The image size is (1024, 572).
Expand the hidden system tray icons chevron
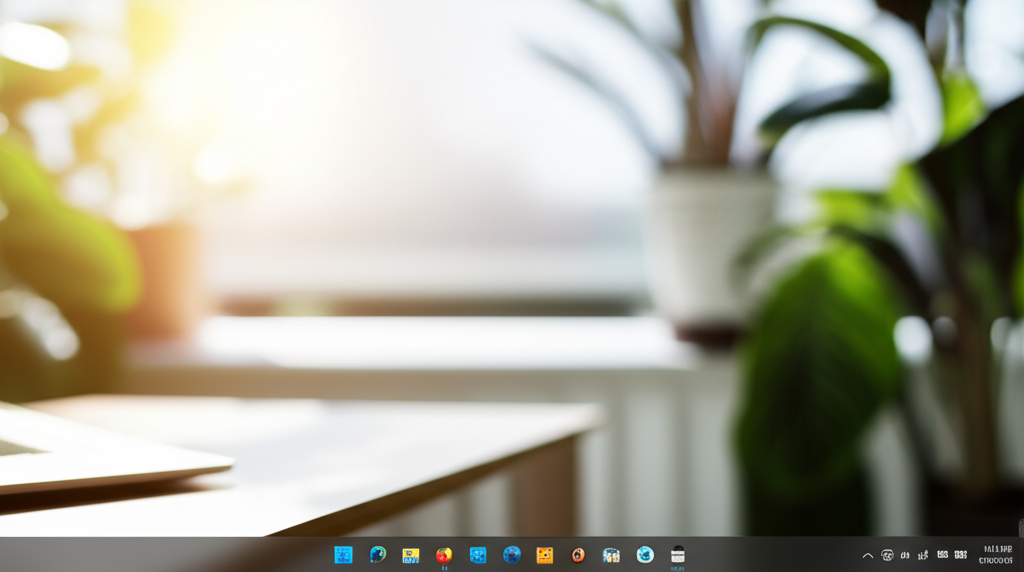(x=868, y=555)
